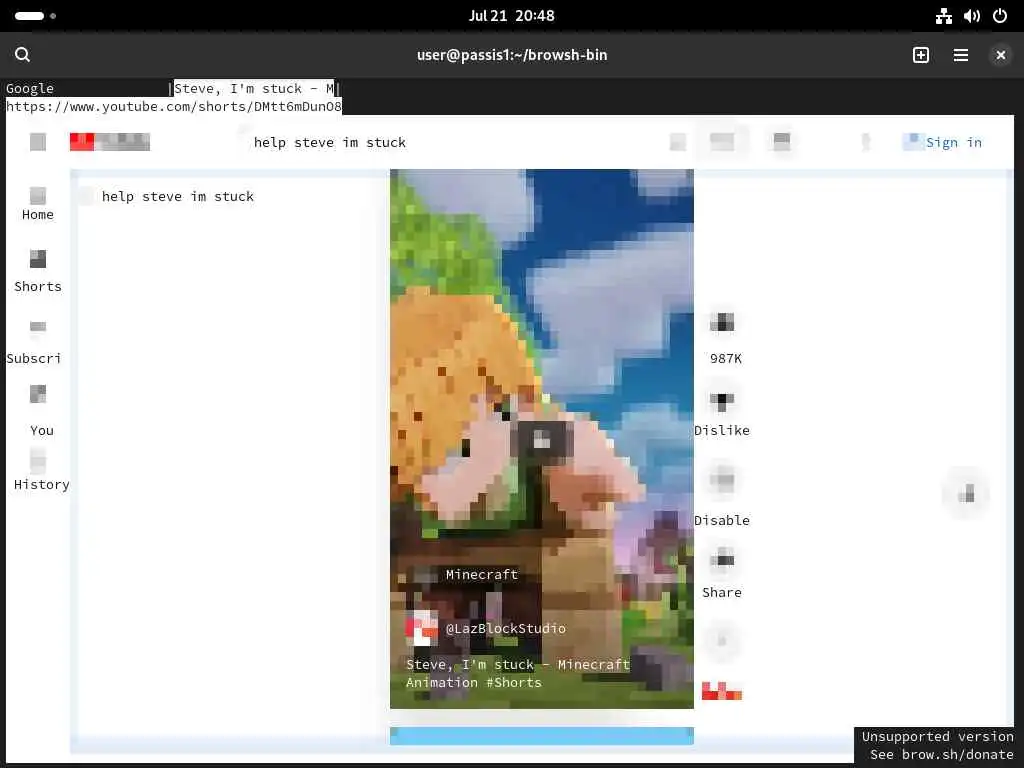Open the comments icon labeled Disable

coord(722,481)
